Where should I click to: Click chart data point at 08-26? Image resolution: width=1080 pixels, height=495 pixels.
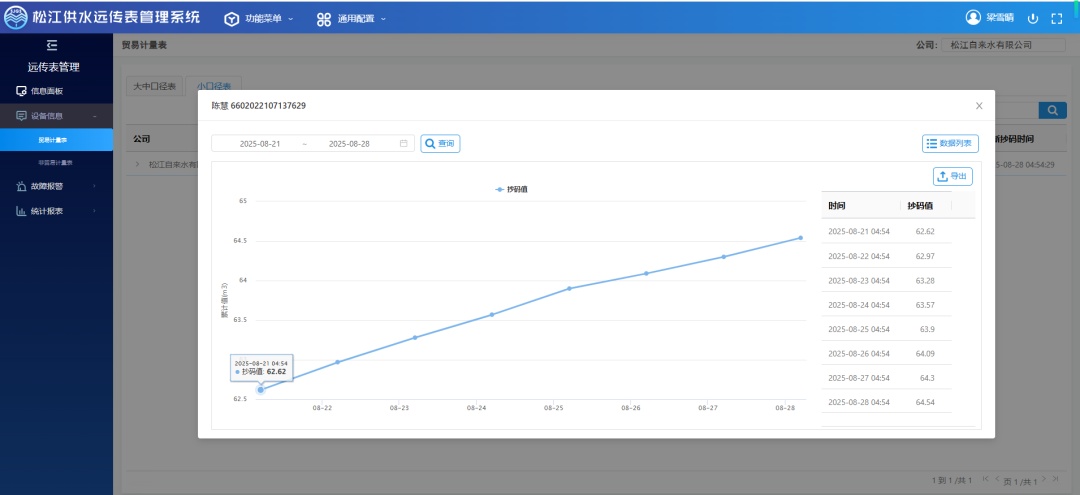coord(646,273)
